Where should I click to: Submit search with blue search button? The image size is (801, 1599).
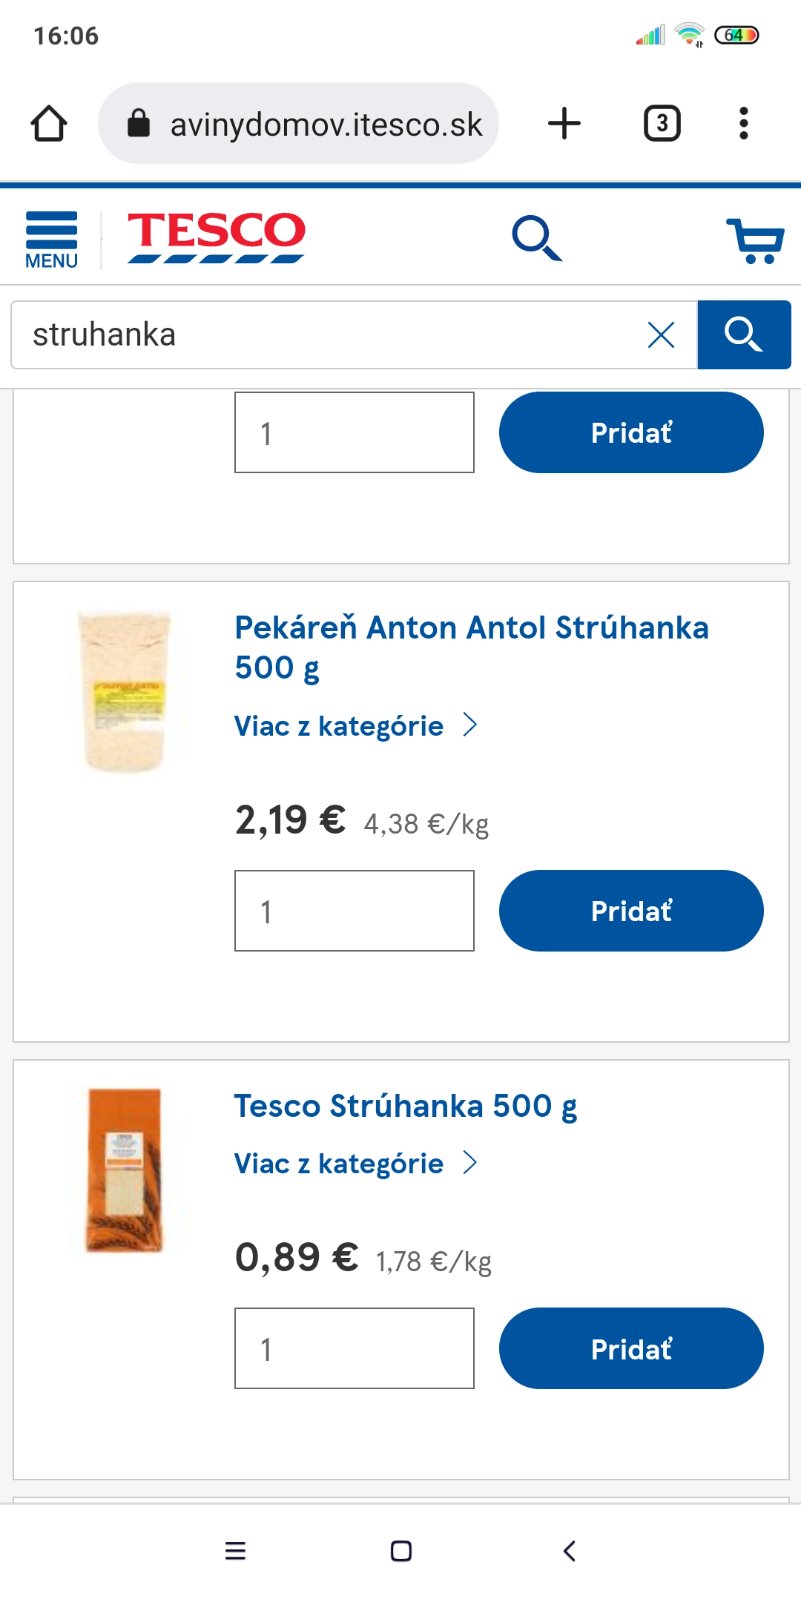coord(743,335)
